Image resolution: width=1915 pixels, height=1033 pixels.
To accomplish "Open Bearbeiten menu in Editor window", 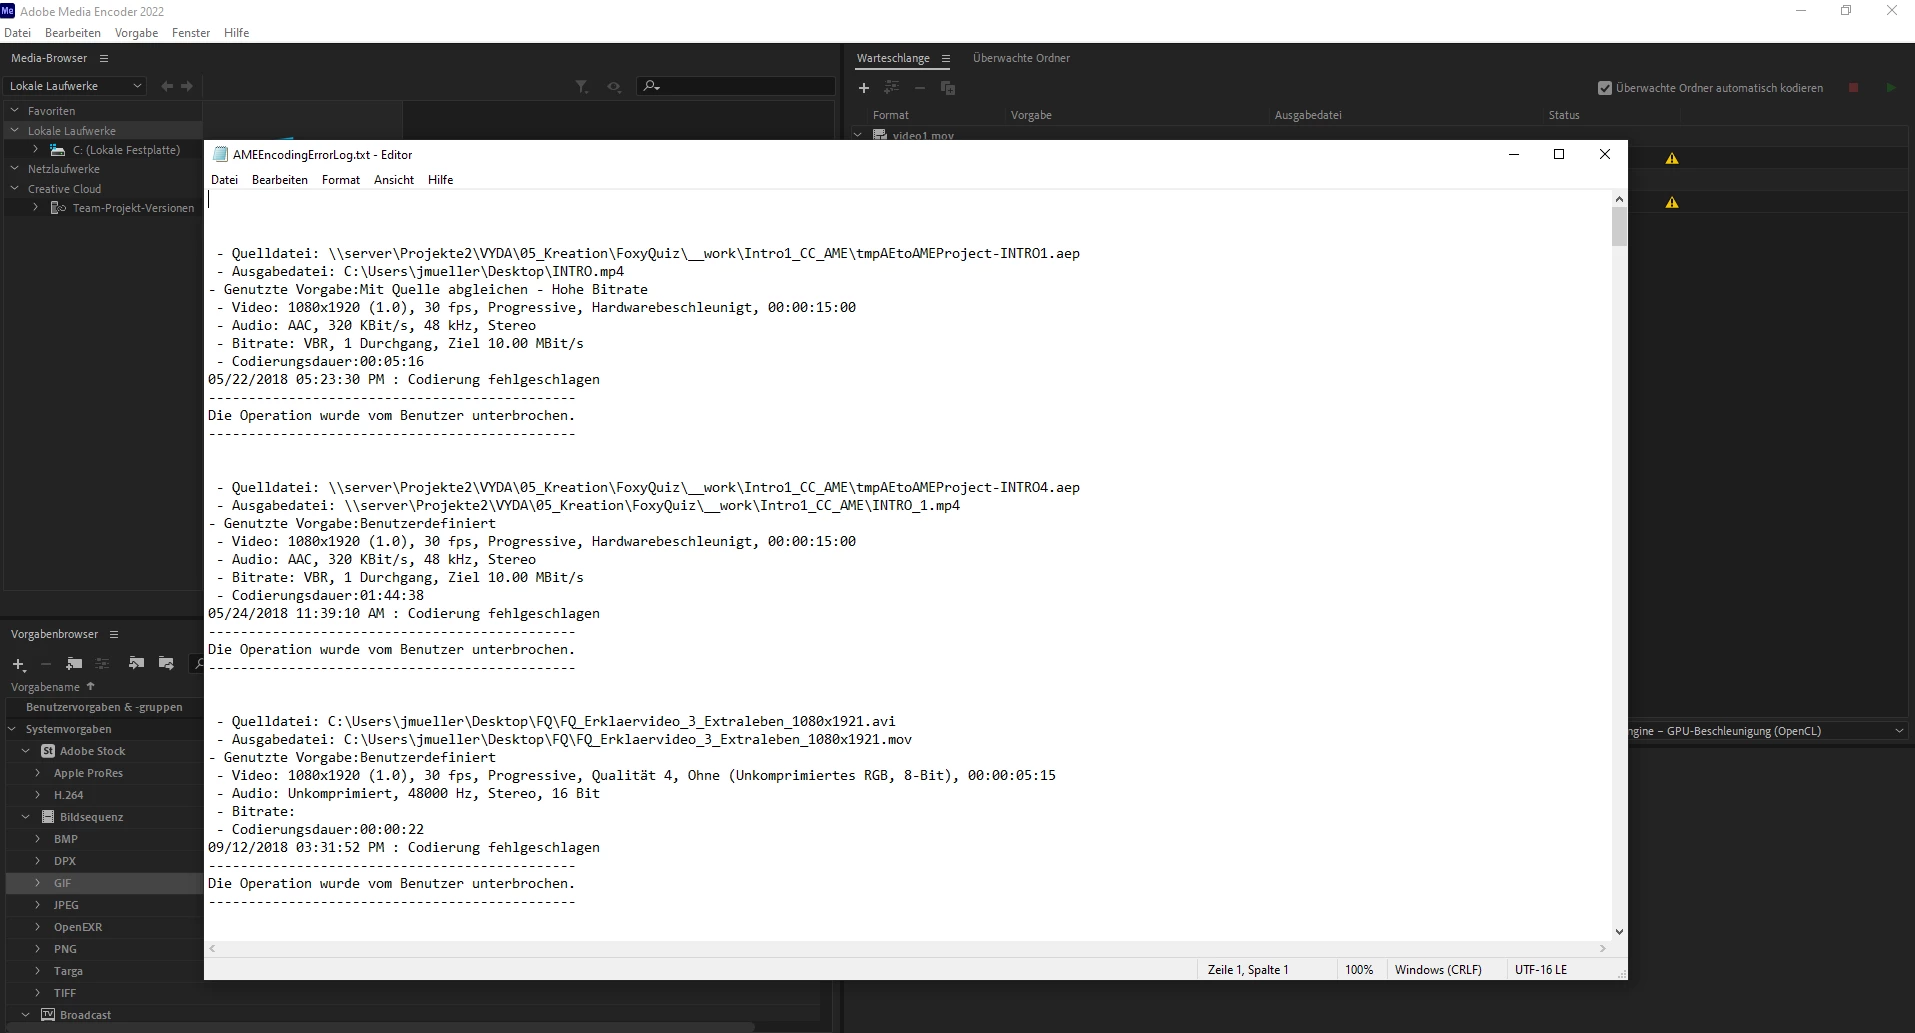I will (280, 180).
